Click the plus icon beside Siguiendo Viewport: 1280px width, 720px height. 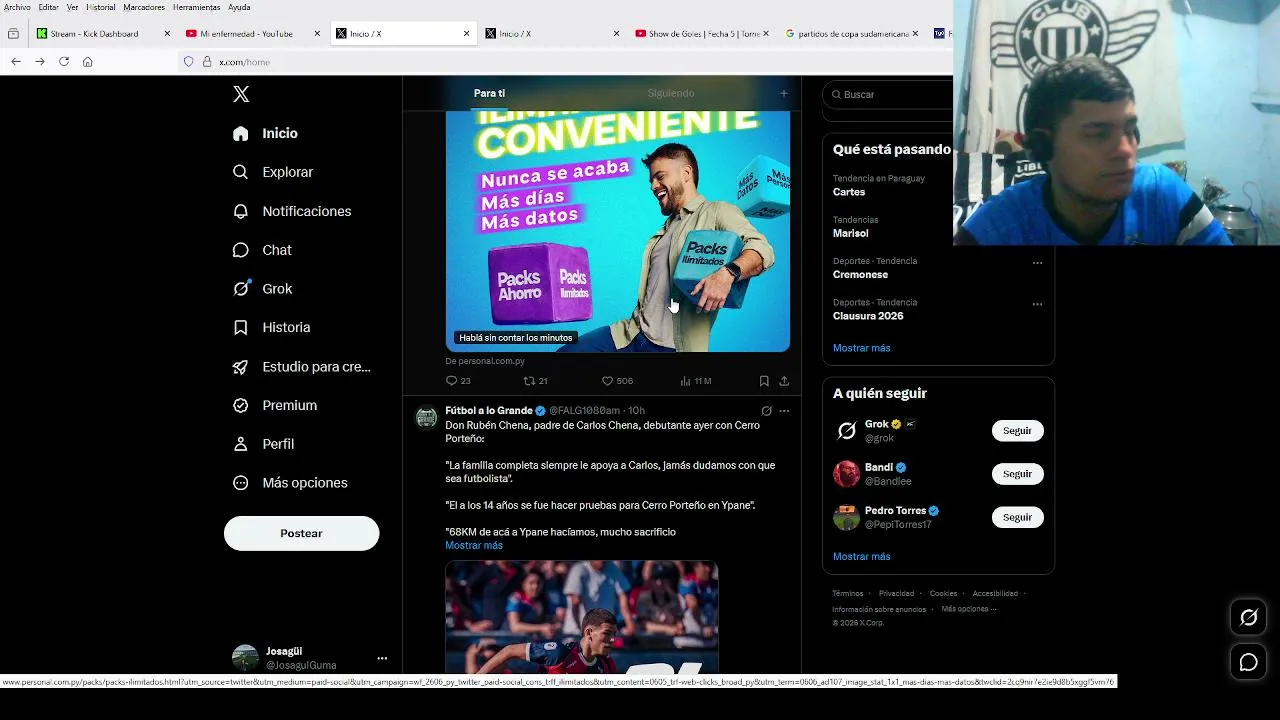pos(784,93)
